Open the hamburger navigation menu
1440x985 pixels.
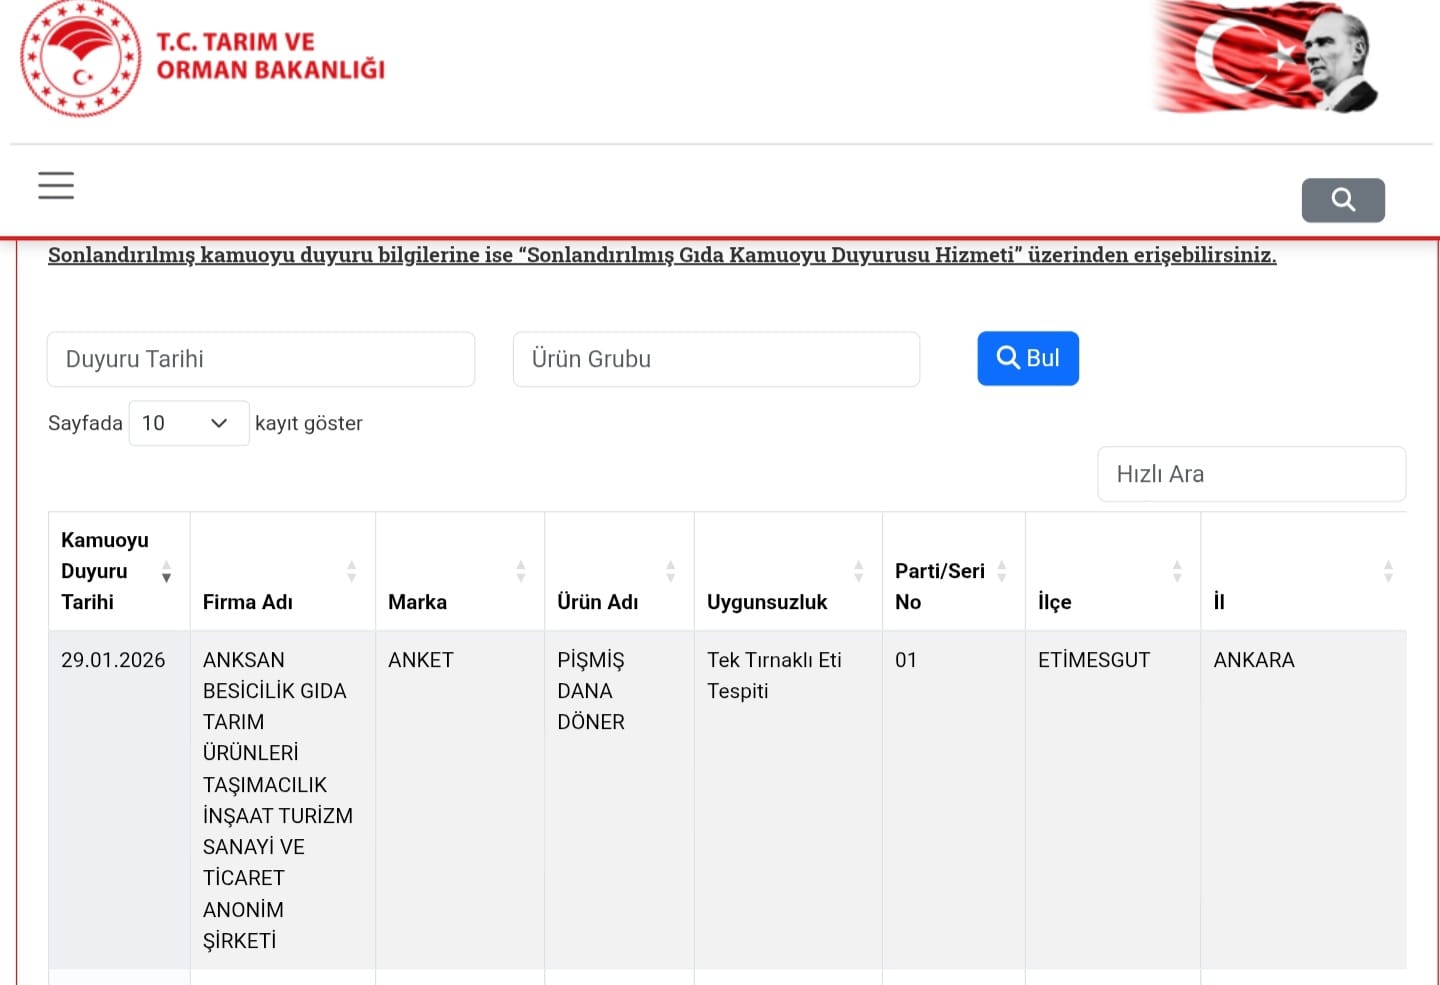[56, 185]
